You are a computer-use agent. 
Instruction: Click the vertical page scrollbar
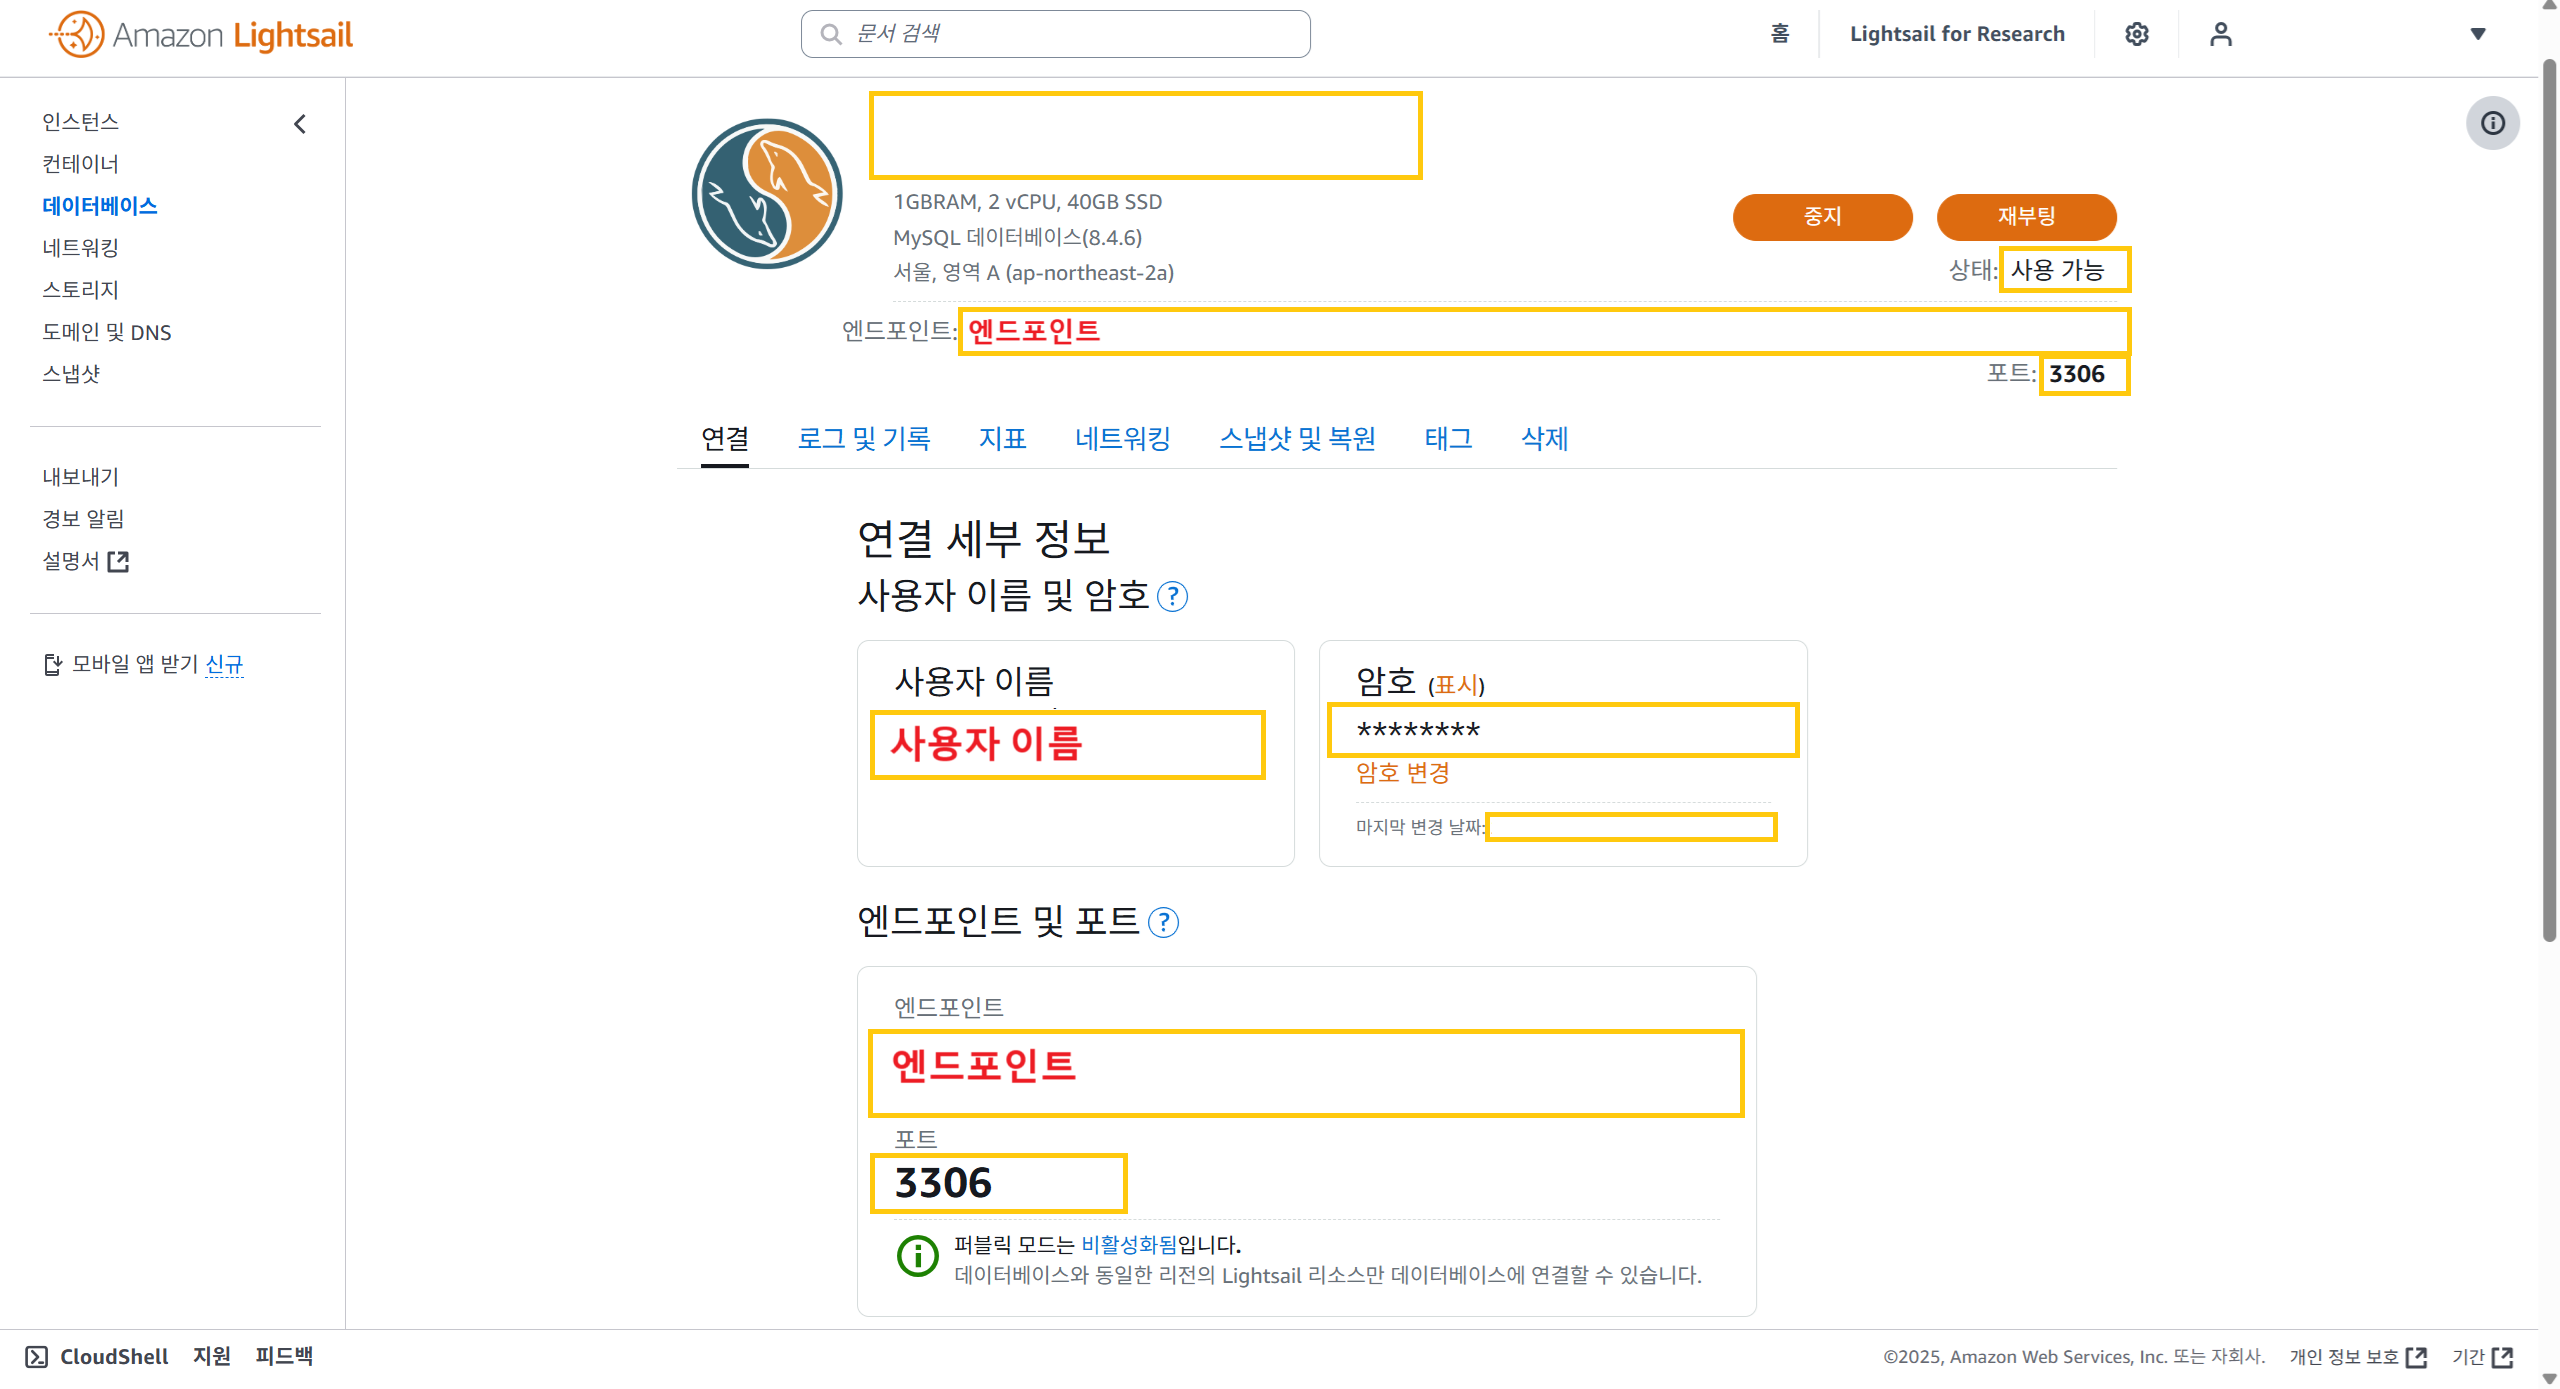(x=2549, y=500)
